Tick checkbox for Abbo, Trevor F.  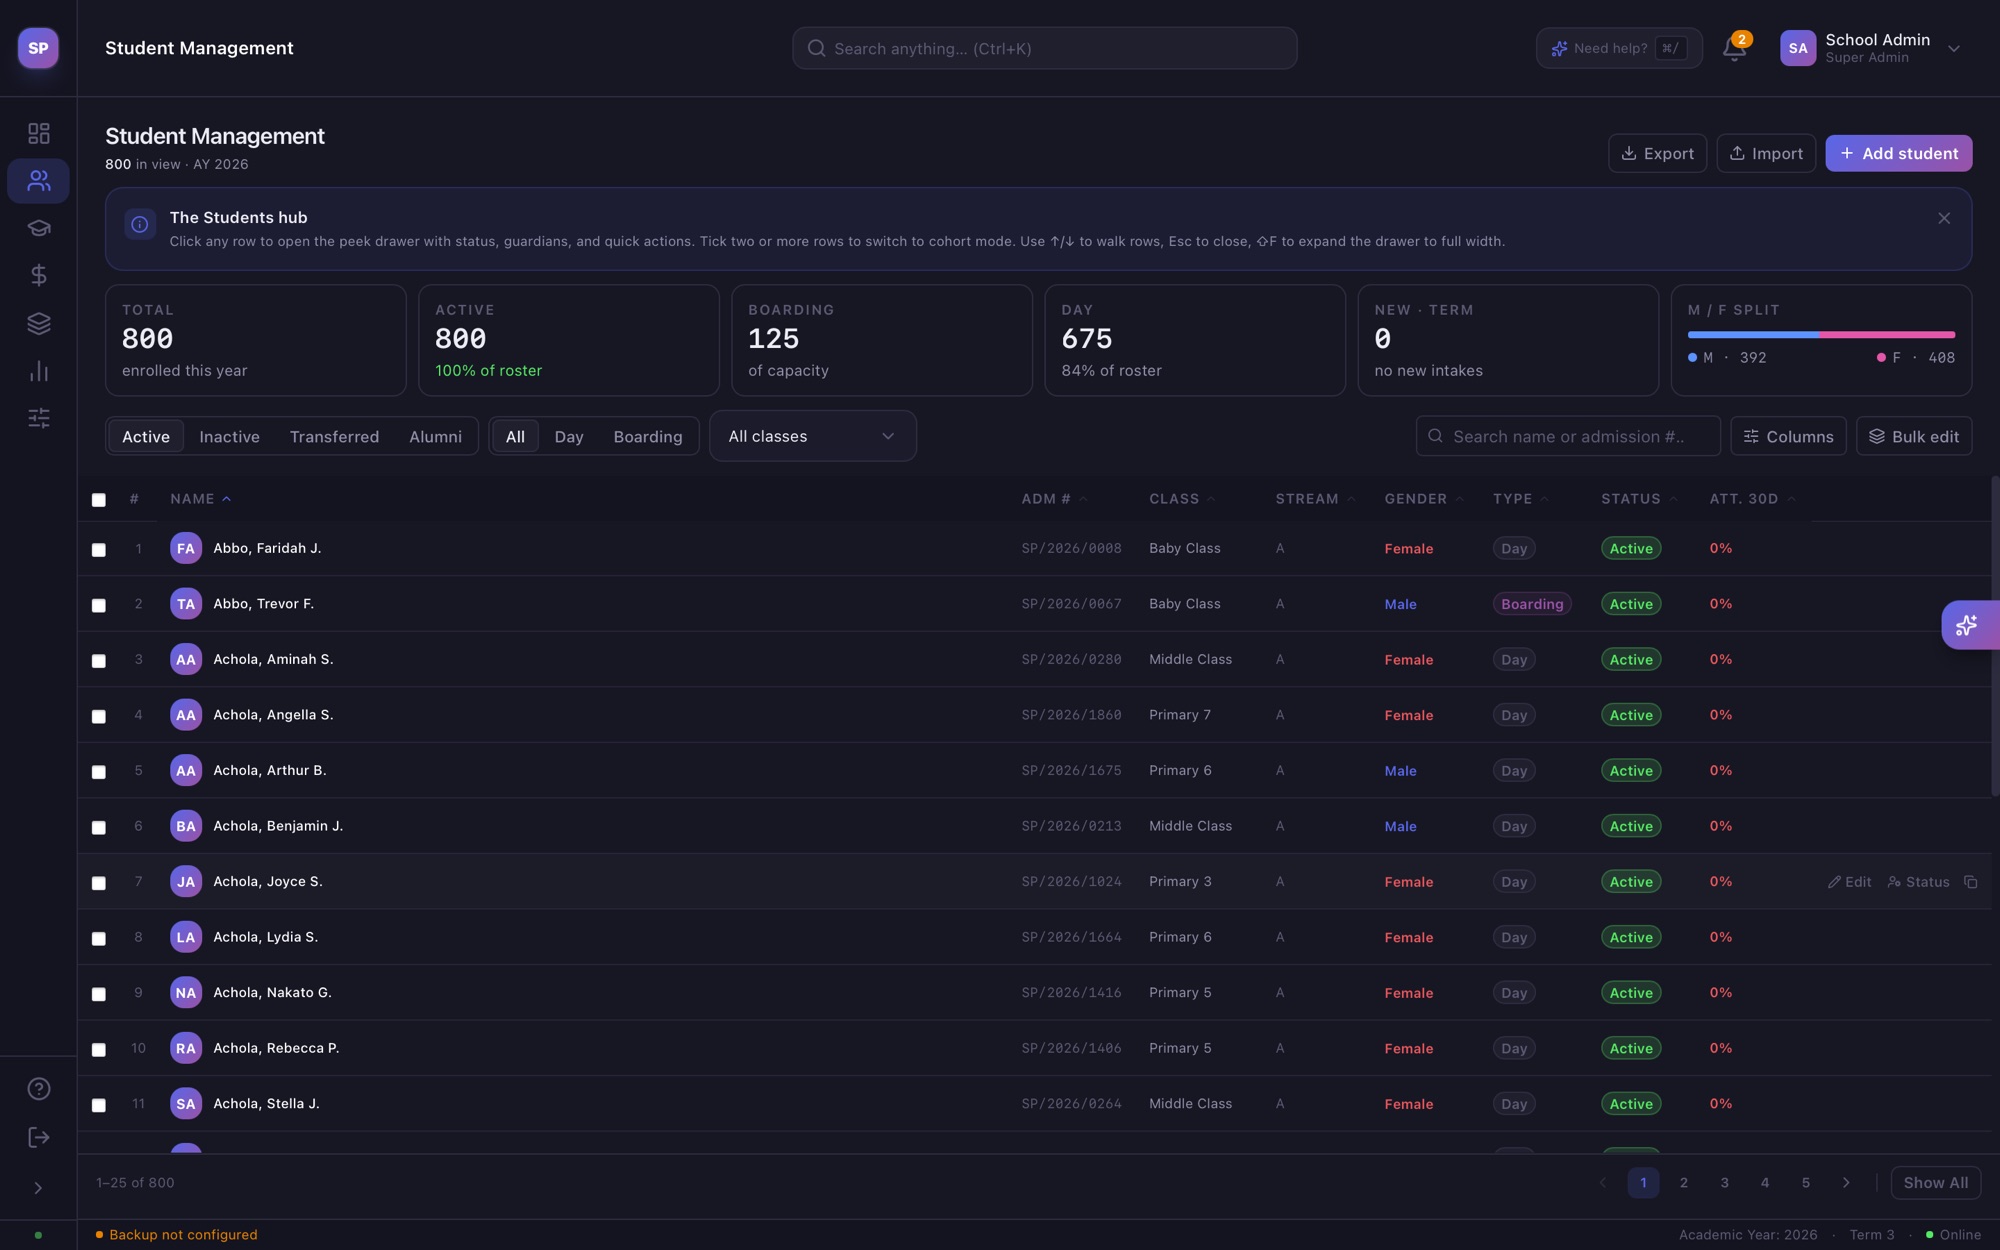tap(99, 605)
